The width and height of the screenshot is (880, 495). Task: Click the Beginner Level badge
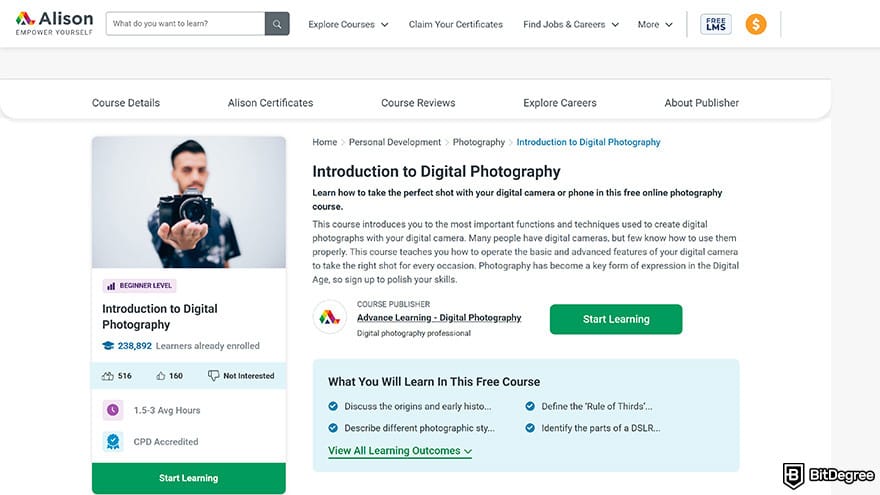139,286
